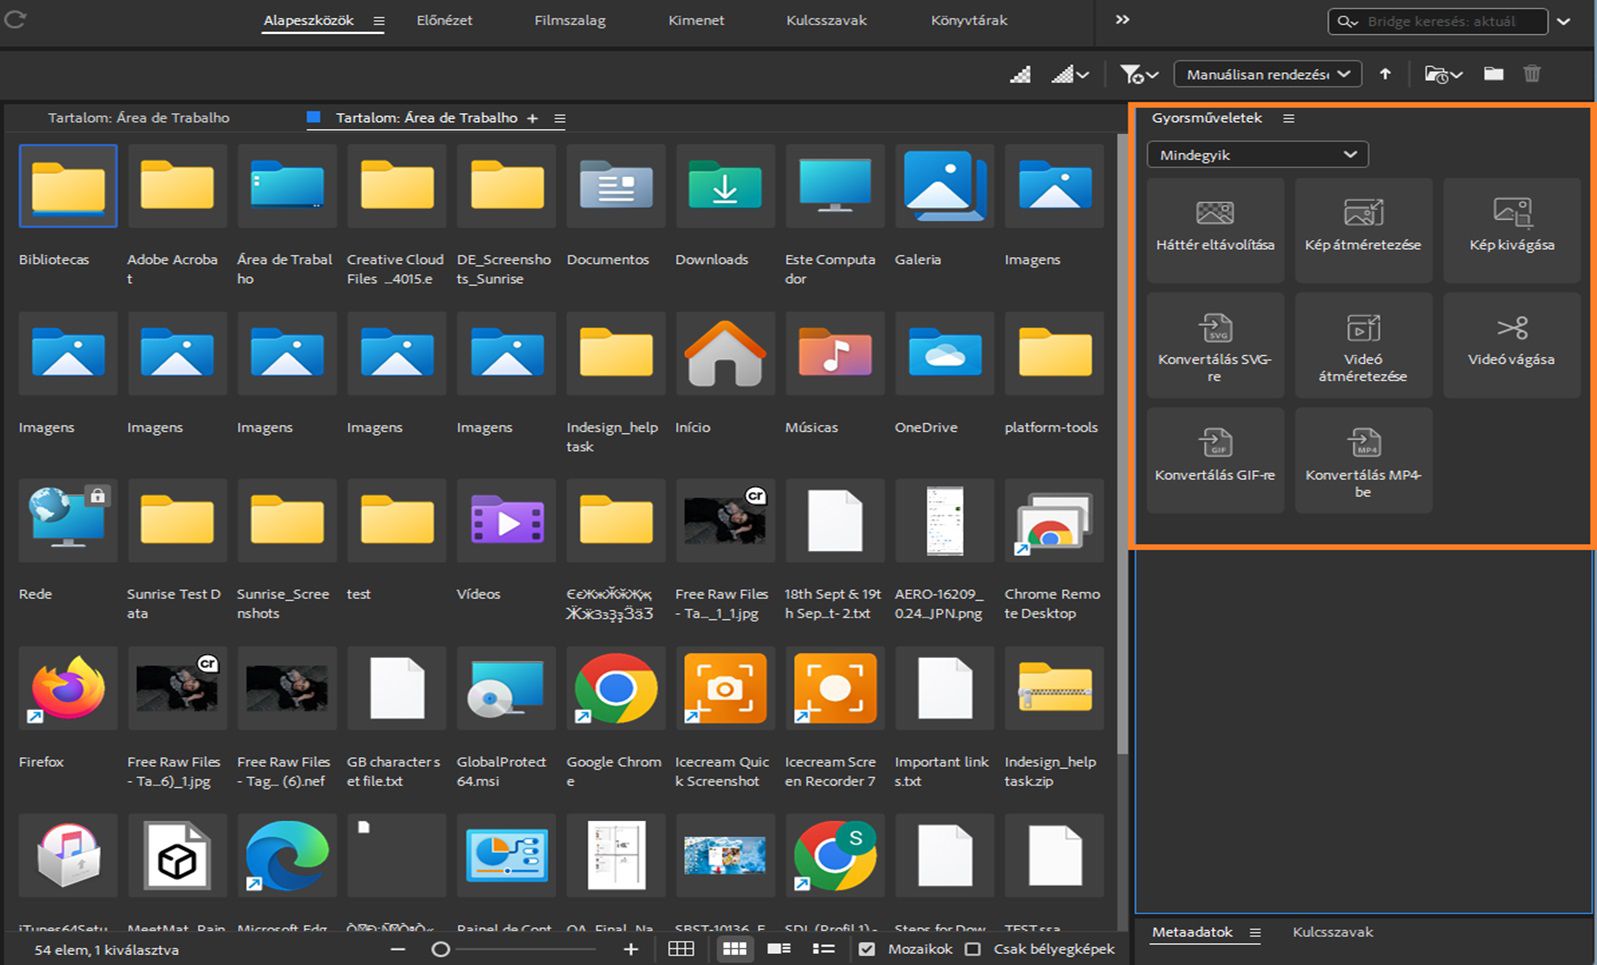Image resolution: width=1597 pixels, height=965 pixels.
Task: Open the Manuálisan rendezés sort dropdown
Action: click(x=1268, y=74)
